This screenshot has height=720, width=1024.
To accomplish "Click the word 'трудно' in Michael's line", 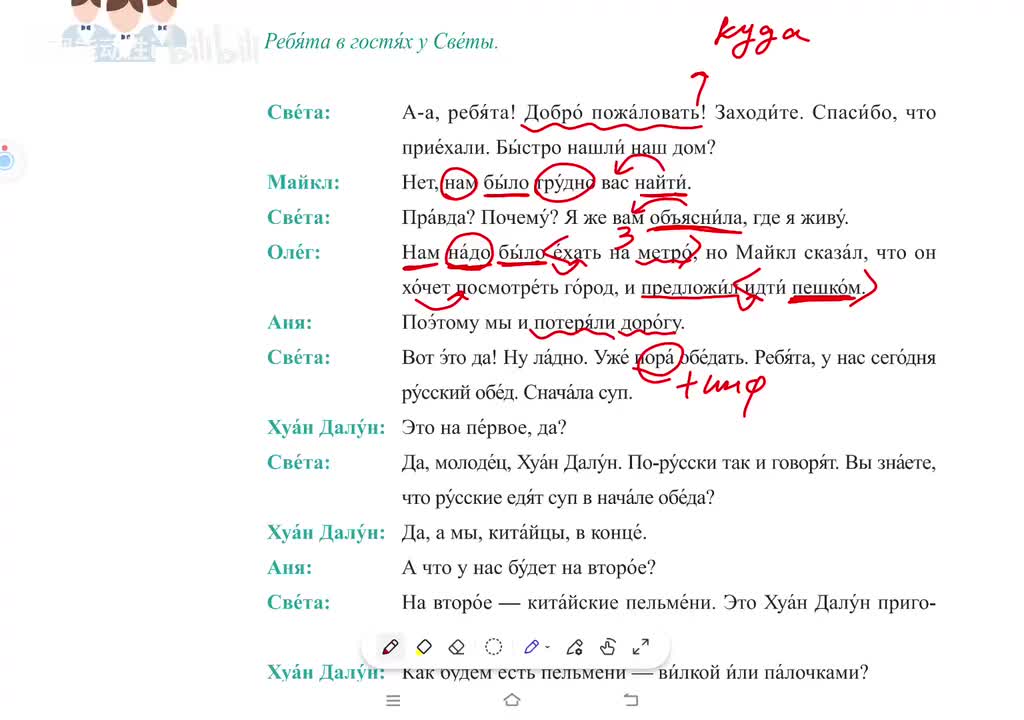I will tap(565, 182).
